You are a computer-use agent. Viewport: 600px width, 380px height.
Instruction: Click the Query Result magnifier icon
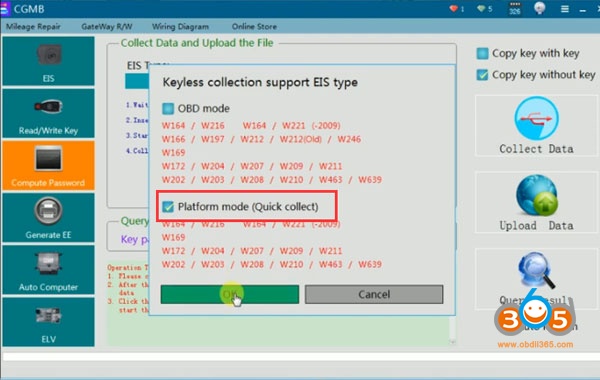click(536, 271)
